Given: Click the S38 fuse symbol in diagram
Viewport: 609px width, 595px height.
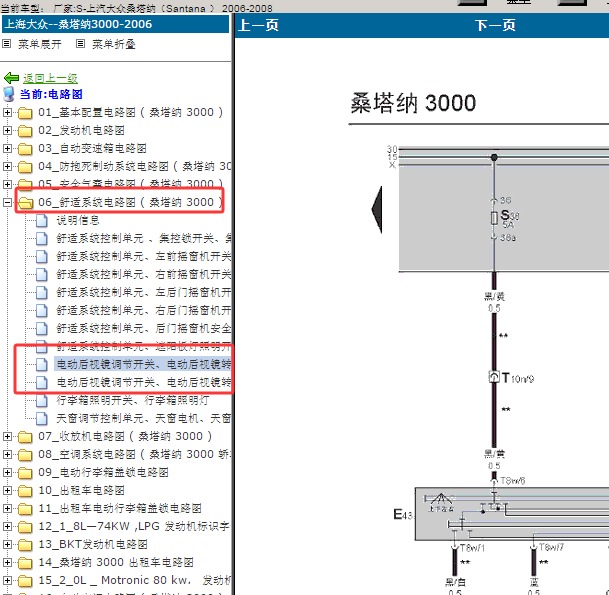Looking at the screenshot, I should [494, 218].
